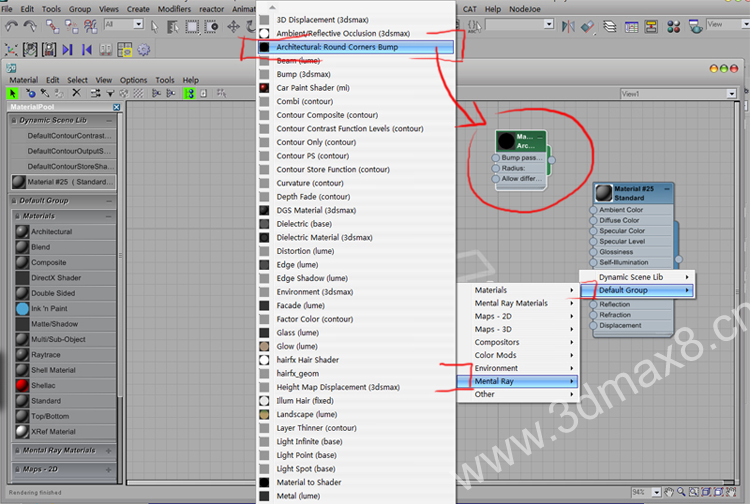Click the Named Selection Sets icon
The height and width of the screenshot is (504, 750).
(474, 26)
